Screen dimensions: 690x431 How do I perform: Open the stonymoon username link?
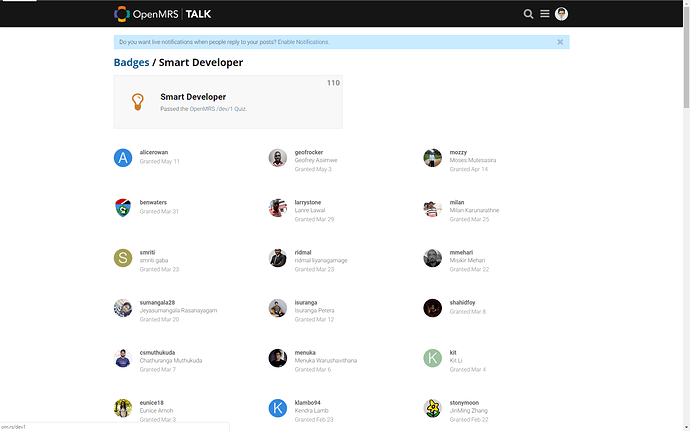click(464, 403)
